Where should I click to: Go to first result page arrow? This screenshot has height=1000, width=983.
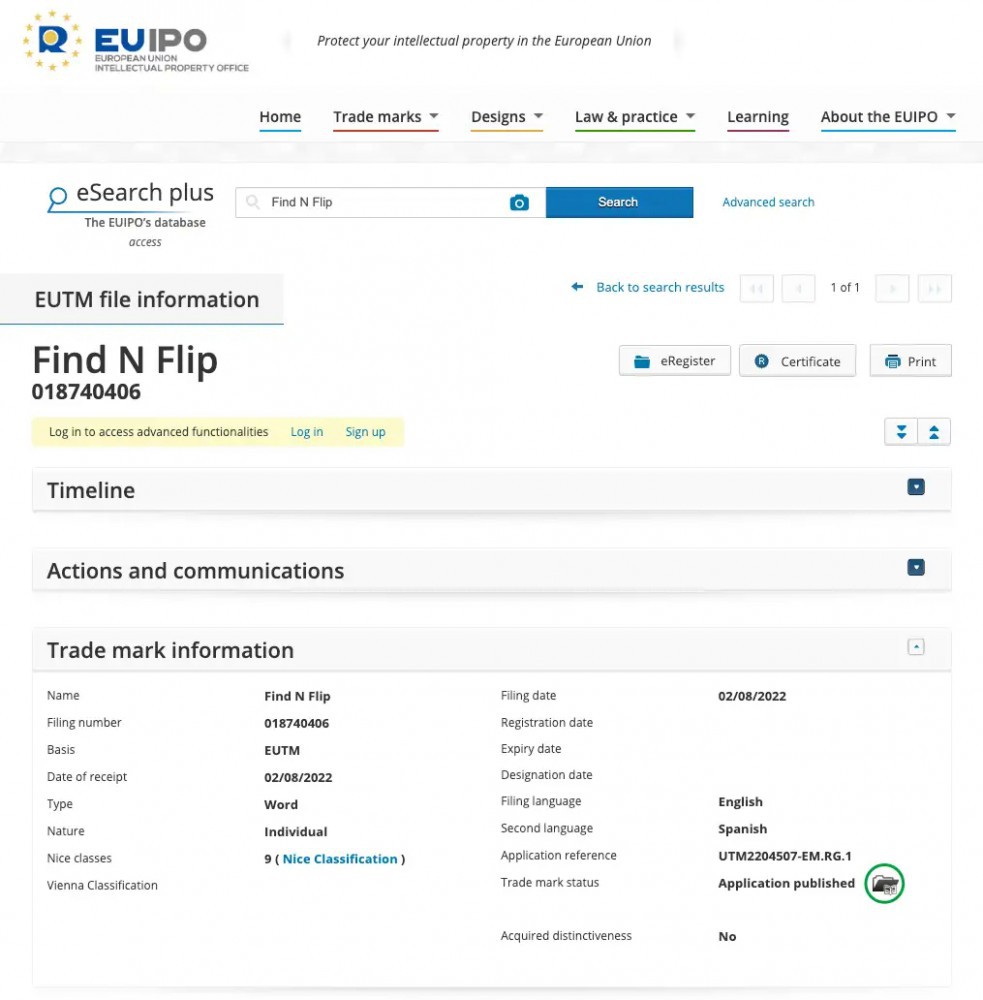coord(757,288)
